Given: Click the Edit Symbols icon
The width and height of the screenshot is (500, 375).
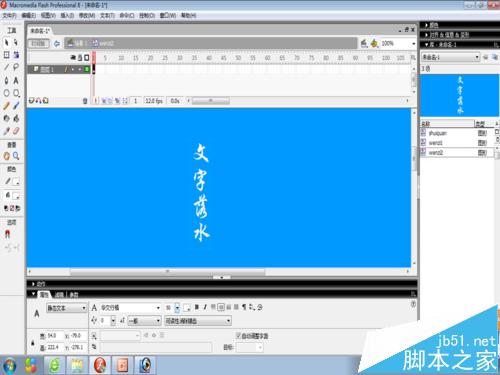Looking at the screenshot, I should (375, 43).
